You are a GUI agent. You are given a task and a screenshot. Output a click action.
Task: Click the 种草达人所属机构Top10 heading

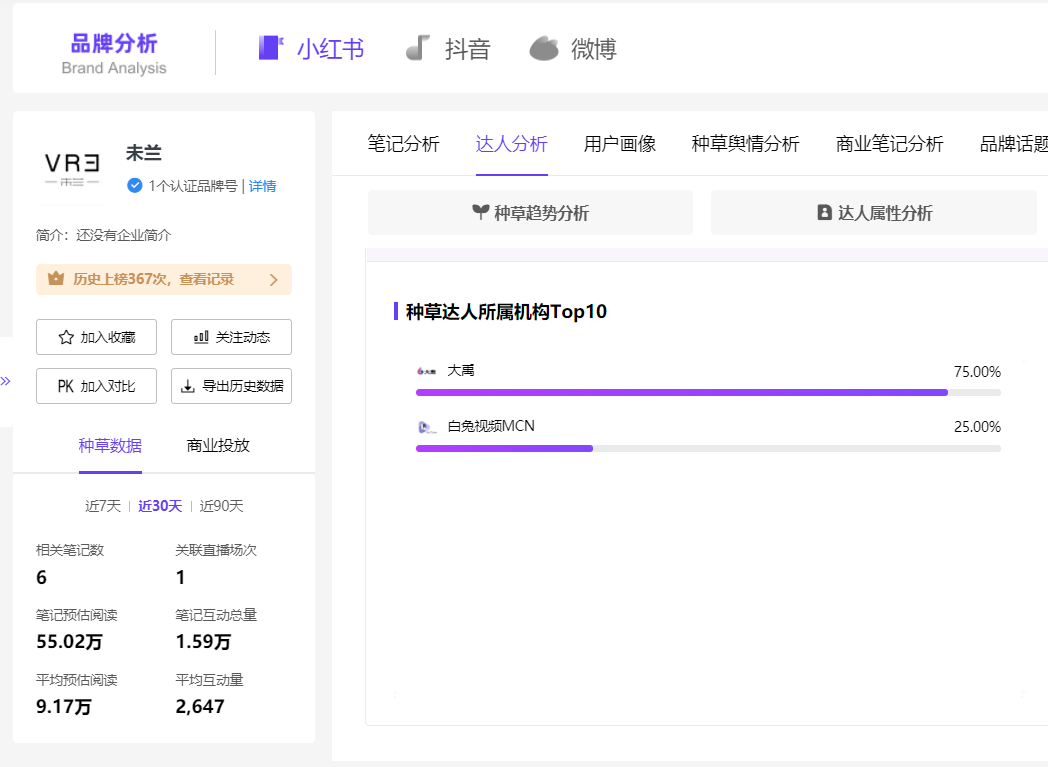[507, 311]
